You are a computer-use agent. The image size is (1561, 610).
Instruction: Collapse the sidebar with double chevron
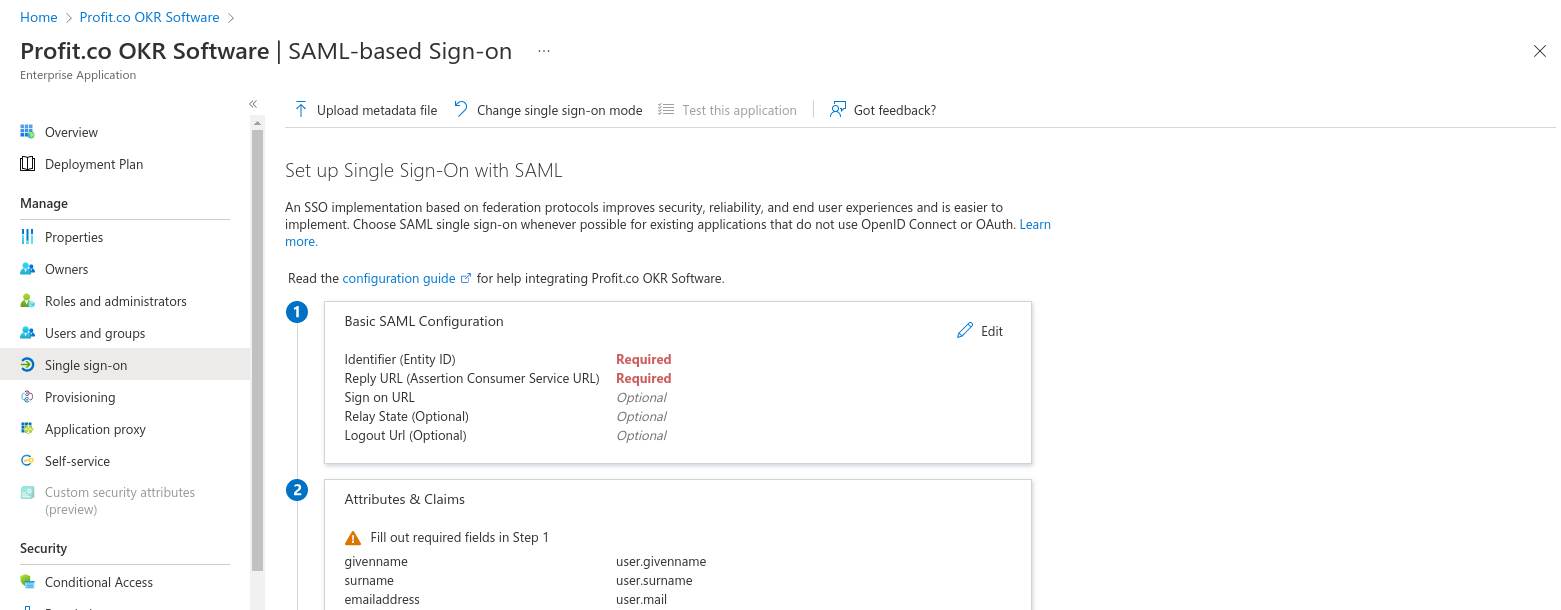253,104
